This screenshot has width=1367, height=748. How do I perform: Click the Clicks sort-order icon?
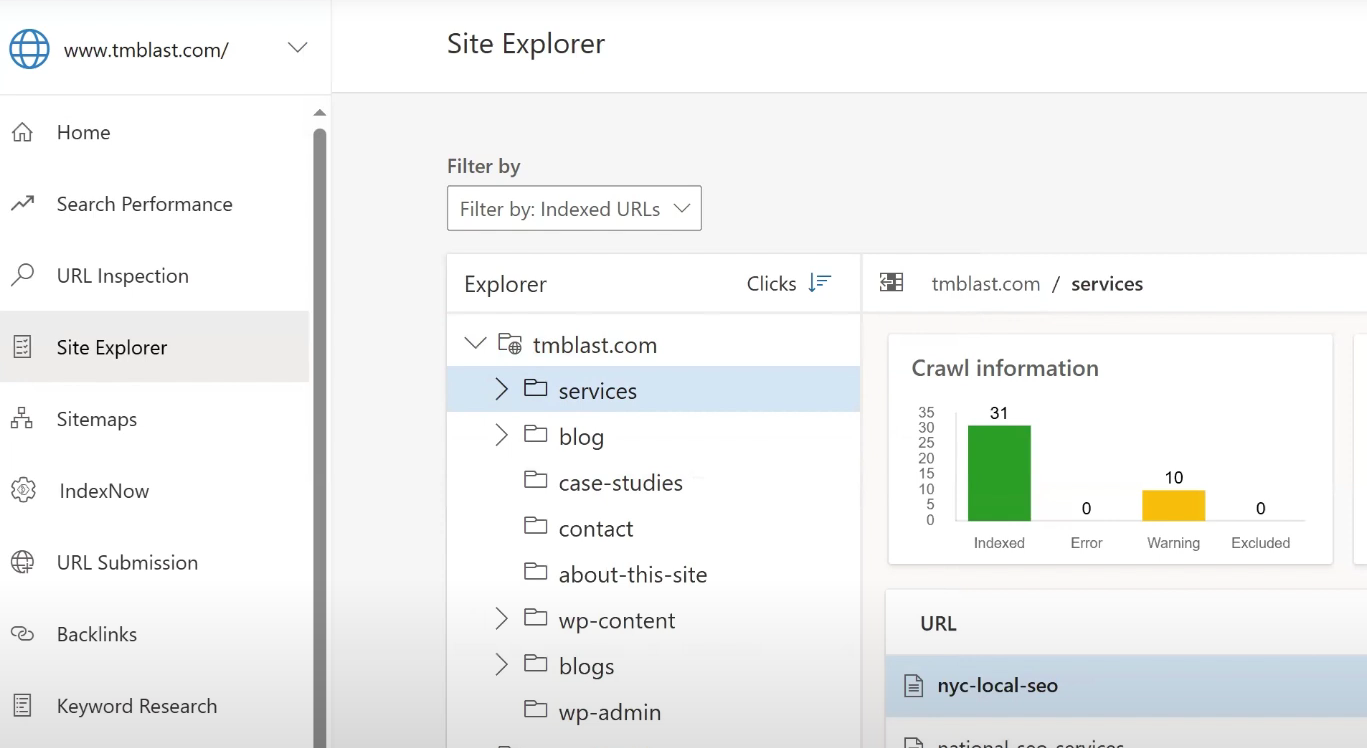(820, 283)
